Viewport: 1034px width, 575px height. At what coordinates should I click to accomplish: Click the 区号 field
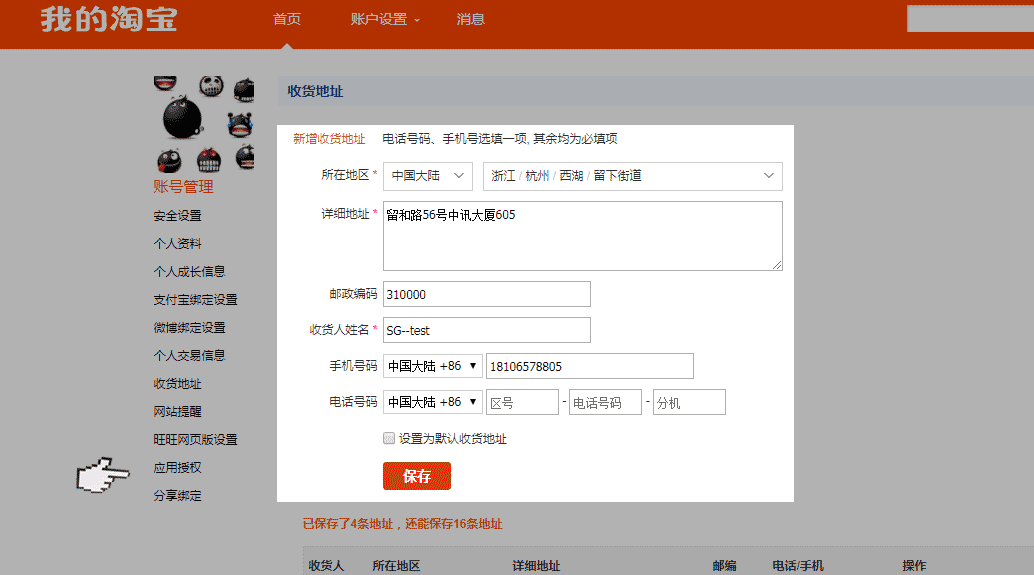[x=522, y=402]
